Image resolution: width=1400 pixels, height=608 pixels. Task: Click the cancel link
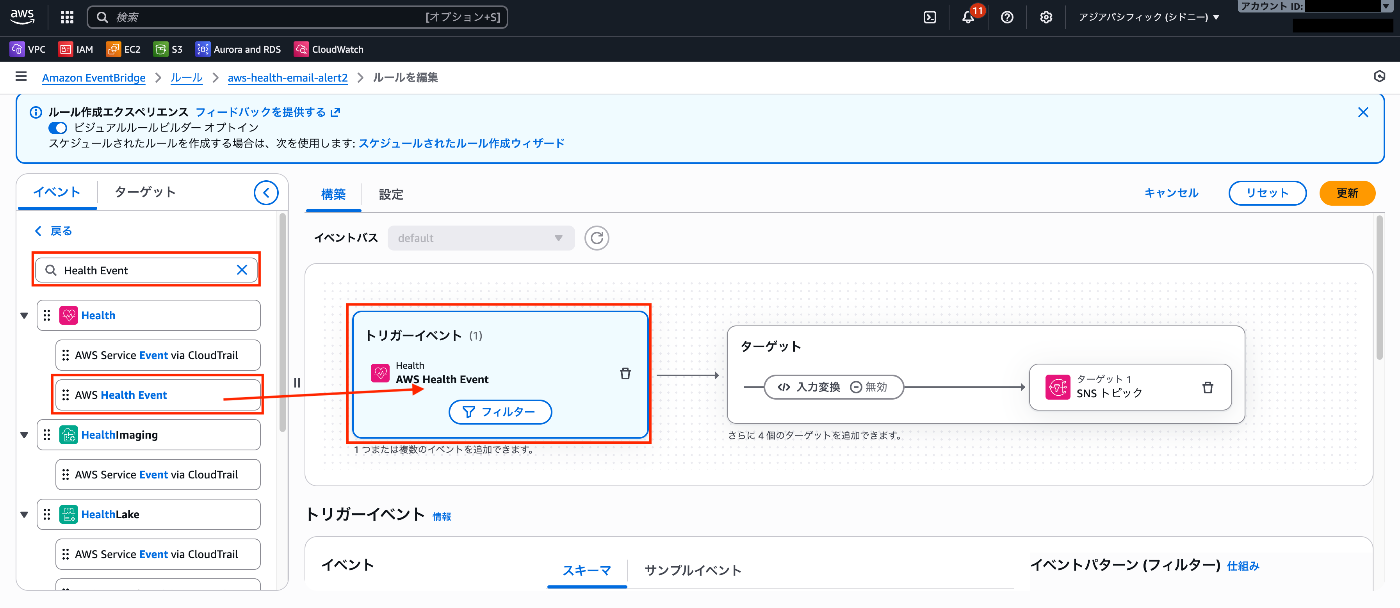click(x=1171, y=193)
